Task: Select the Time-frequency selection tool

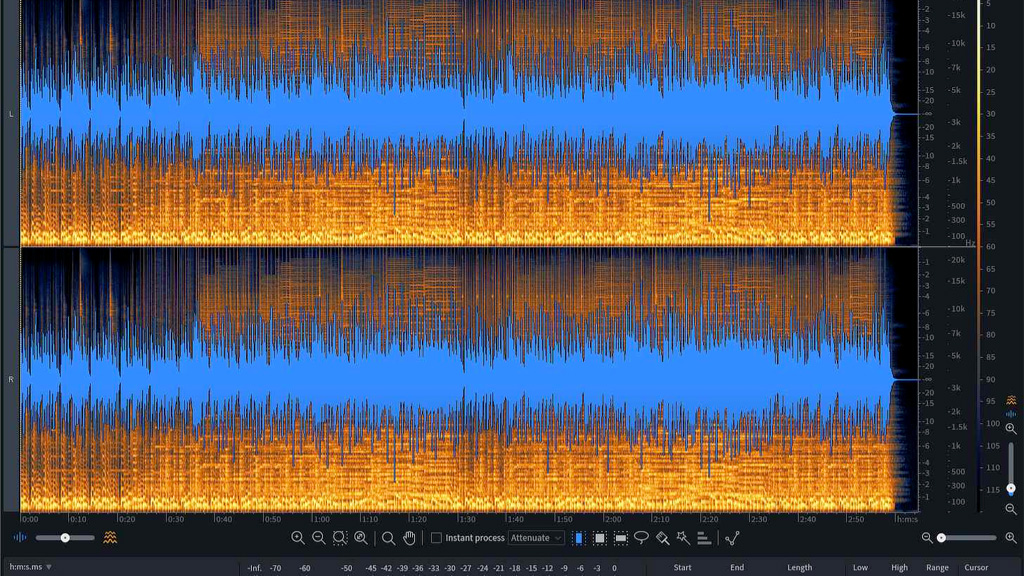Action: click(x=600, y=537)
